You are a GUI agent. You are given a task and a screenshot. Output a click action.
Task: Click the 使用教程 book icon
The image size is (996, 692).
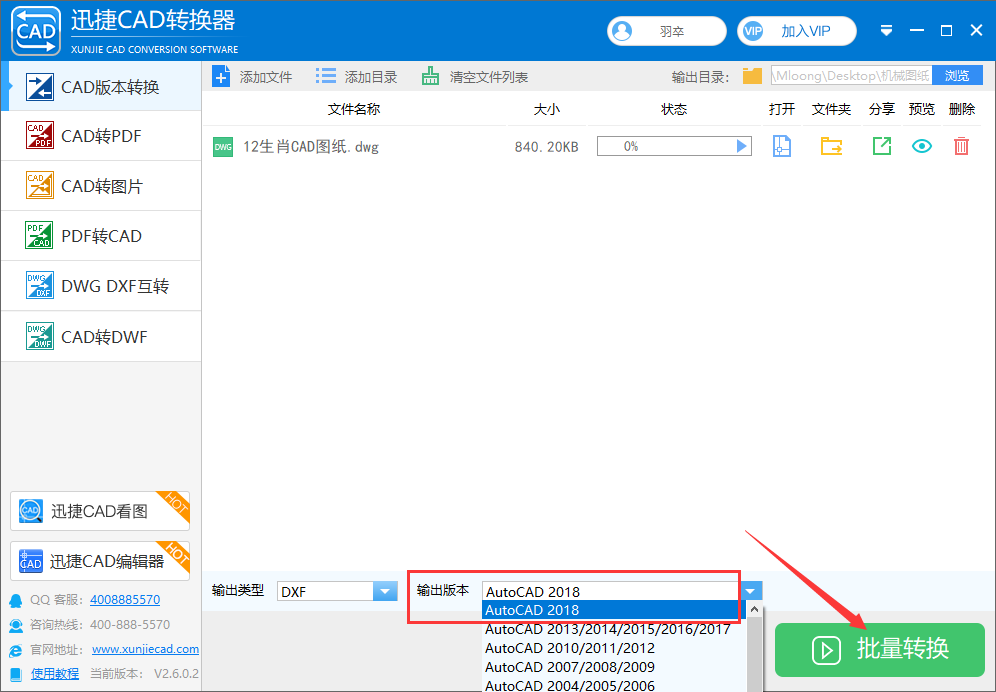(x=16, y=674)
